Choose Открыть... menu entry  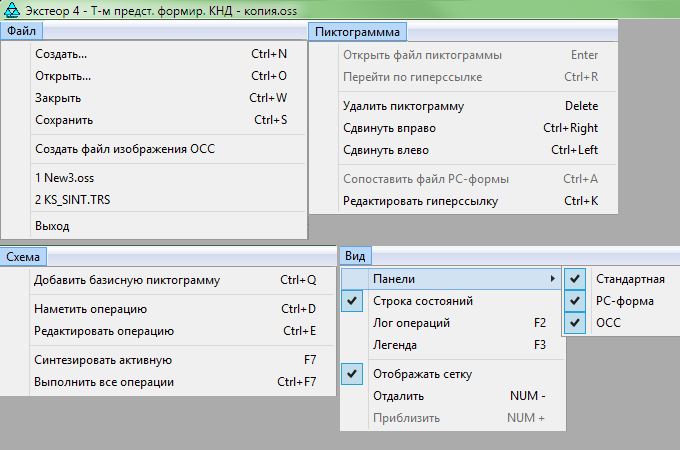(63, 76)
